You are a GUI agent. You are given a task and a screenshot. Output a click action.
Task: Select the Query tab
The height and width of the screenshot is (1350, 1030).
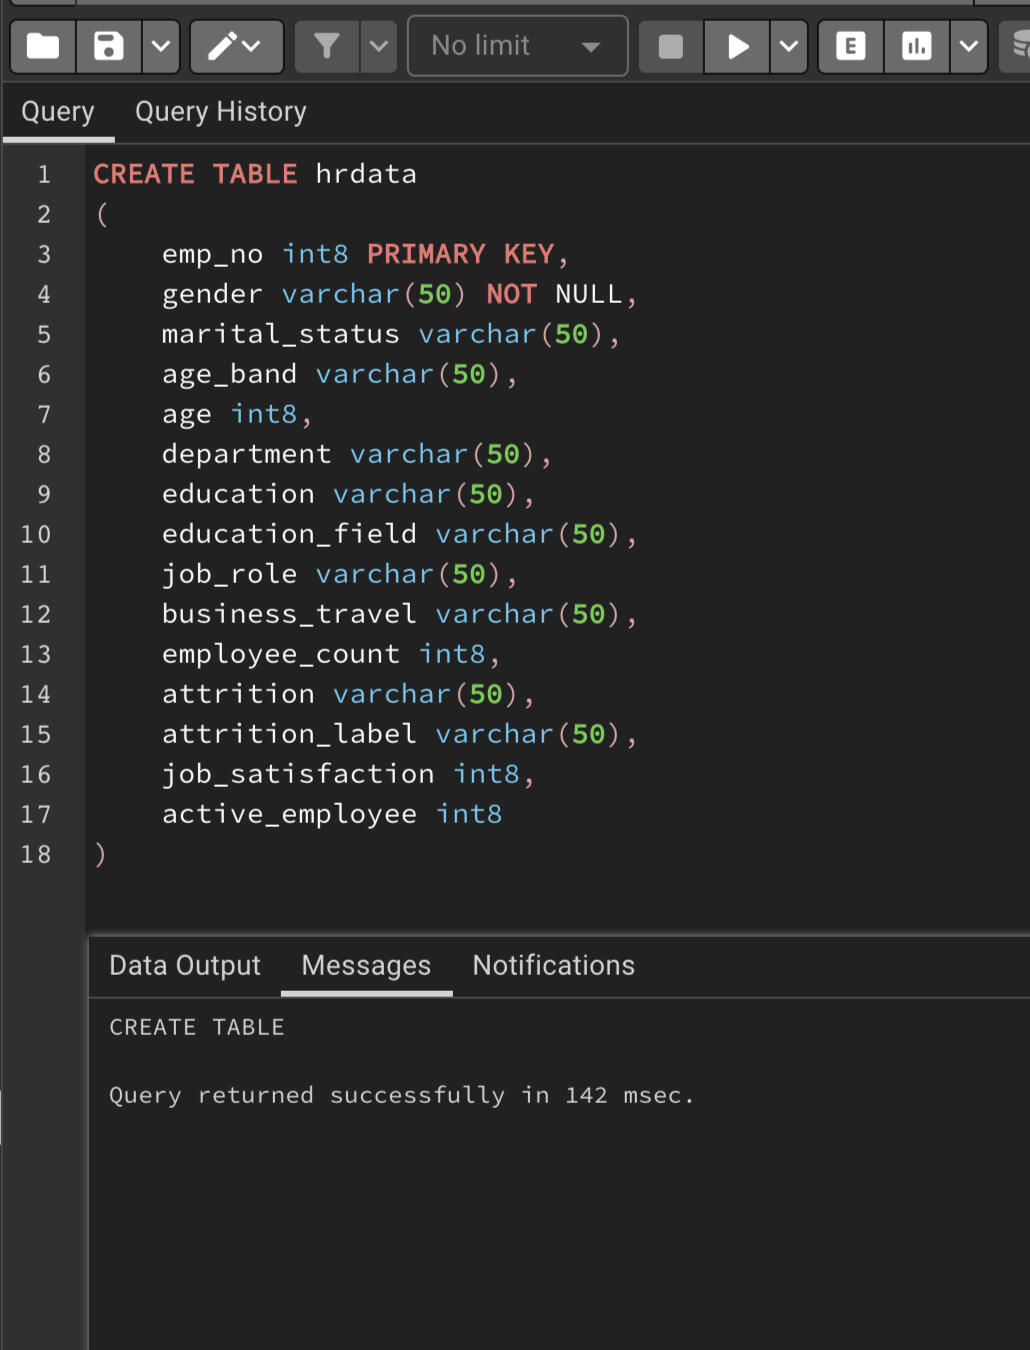[x=58, y=112]
